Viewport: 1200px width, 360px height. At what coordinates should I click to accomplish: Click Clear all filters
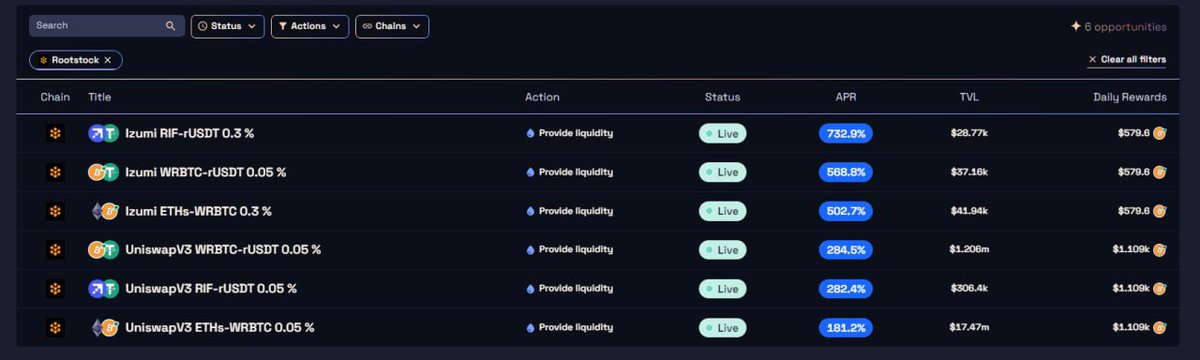pos(1127,60)
